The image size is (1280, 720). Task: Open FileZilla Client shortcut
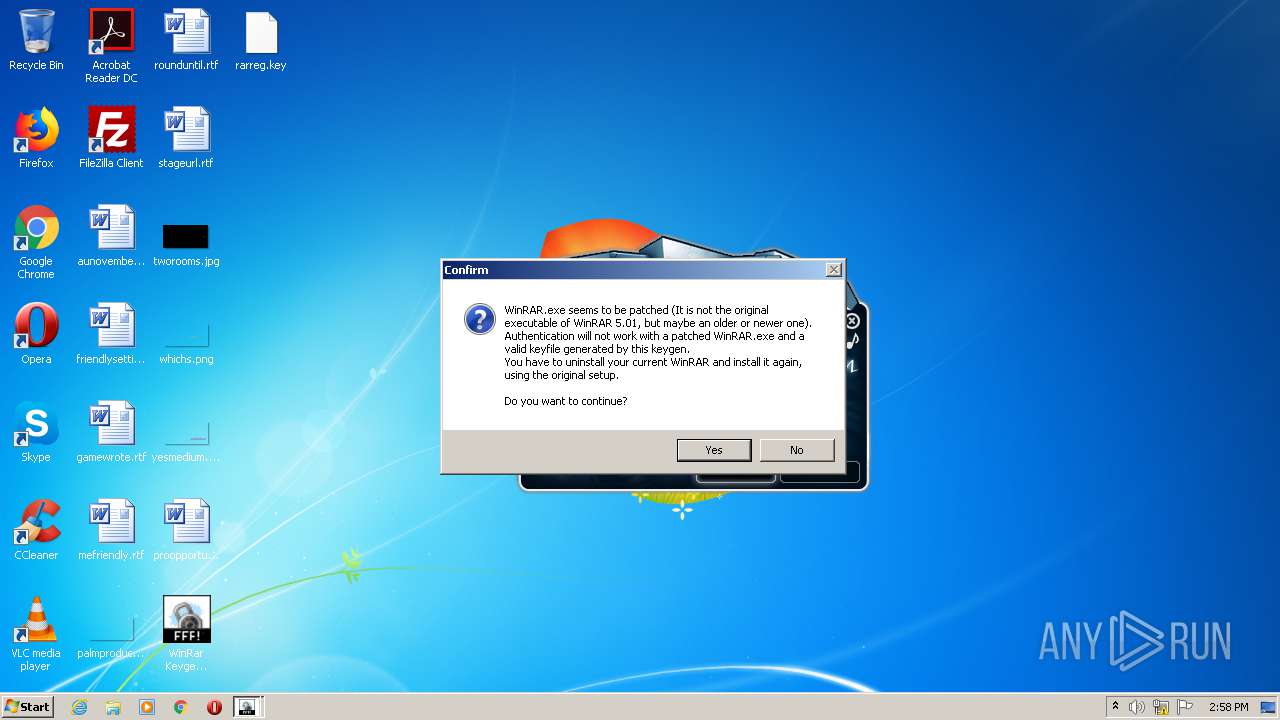(x=111, y=139)
